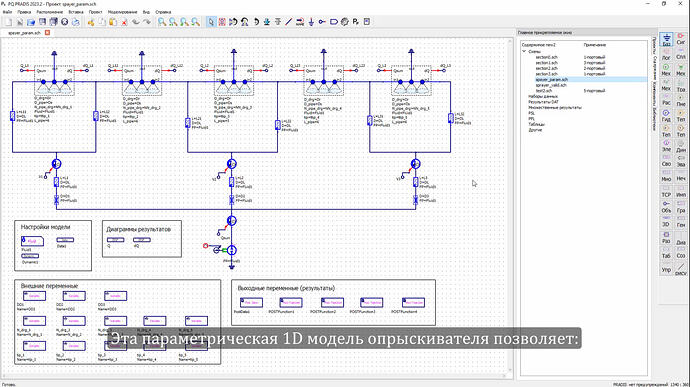Open the '3D' component palette category
This screenshot has width=690, height=387.
click(666, 221)
